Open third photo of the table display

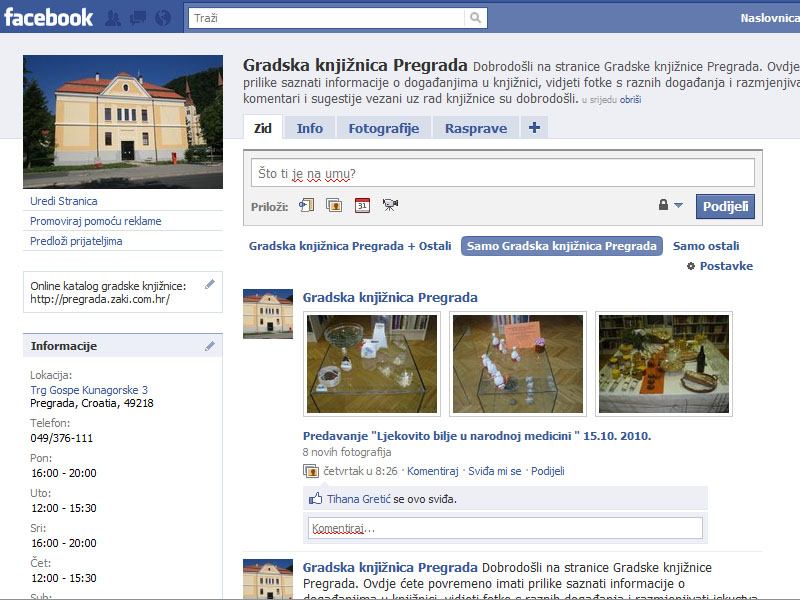tap(664, 364)
